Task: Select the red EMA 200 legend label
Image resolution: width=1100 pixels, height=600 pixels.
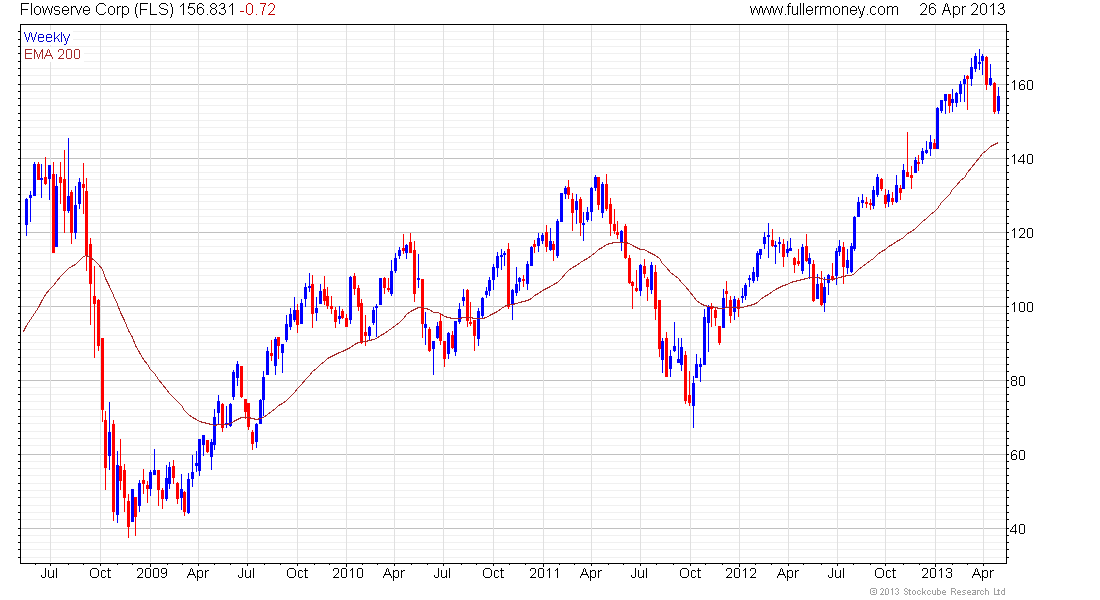Action: [x=52, y=54]
